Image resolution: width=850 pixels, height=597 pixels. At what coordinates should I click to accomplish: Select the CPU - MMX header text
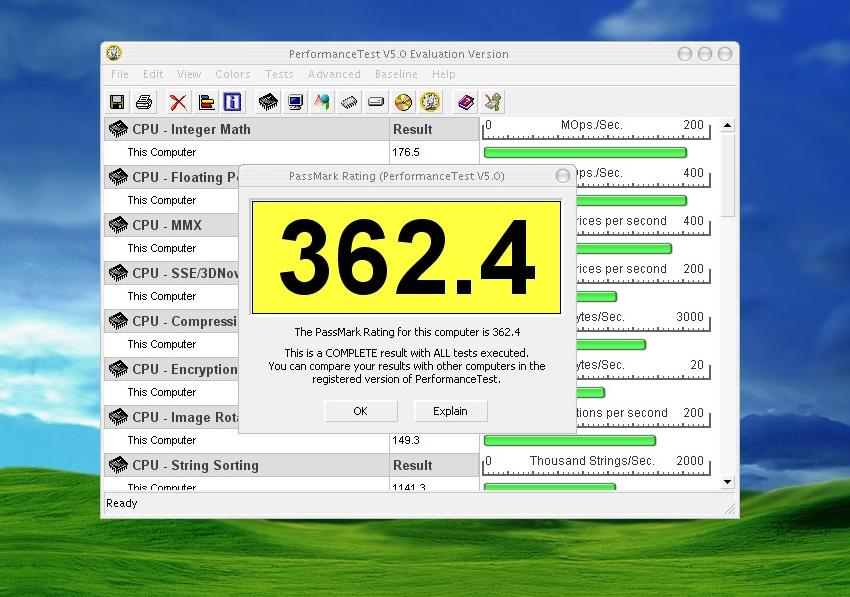[x=167, y=225]
